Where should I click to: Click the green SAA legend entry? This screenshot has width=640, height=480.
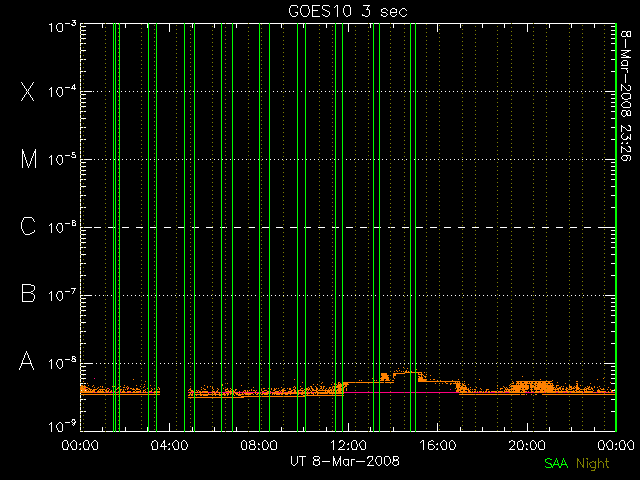(556, 463)
